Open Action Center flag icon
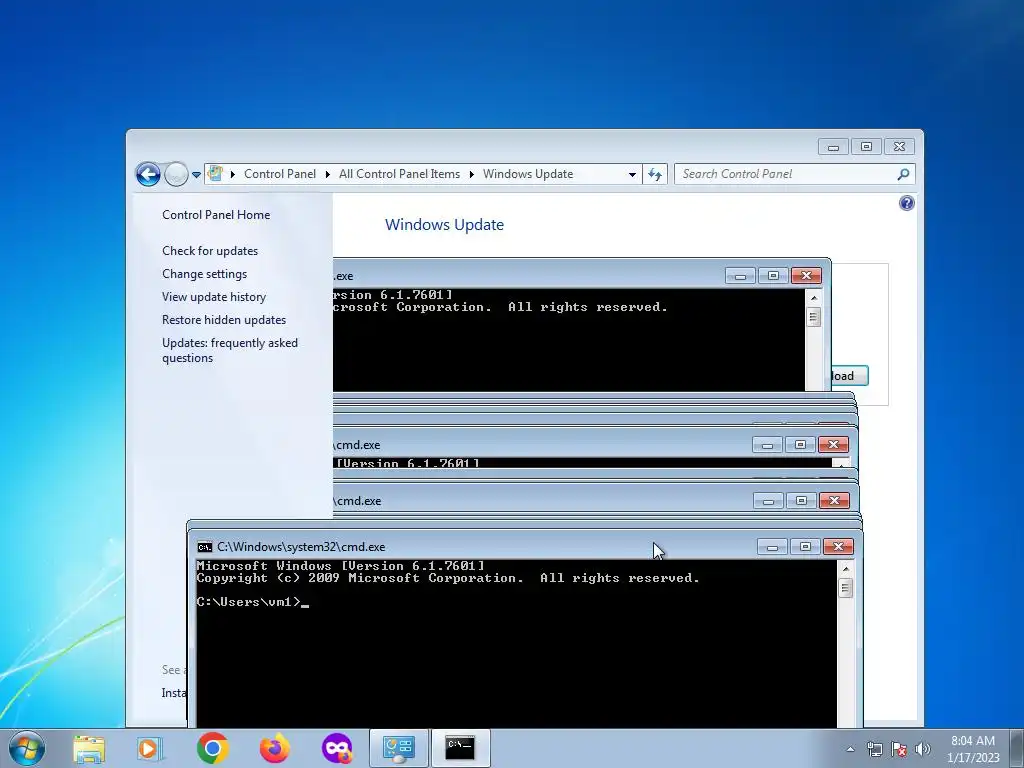The image size is (1024, 768). click(x=899, y=749)
